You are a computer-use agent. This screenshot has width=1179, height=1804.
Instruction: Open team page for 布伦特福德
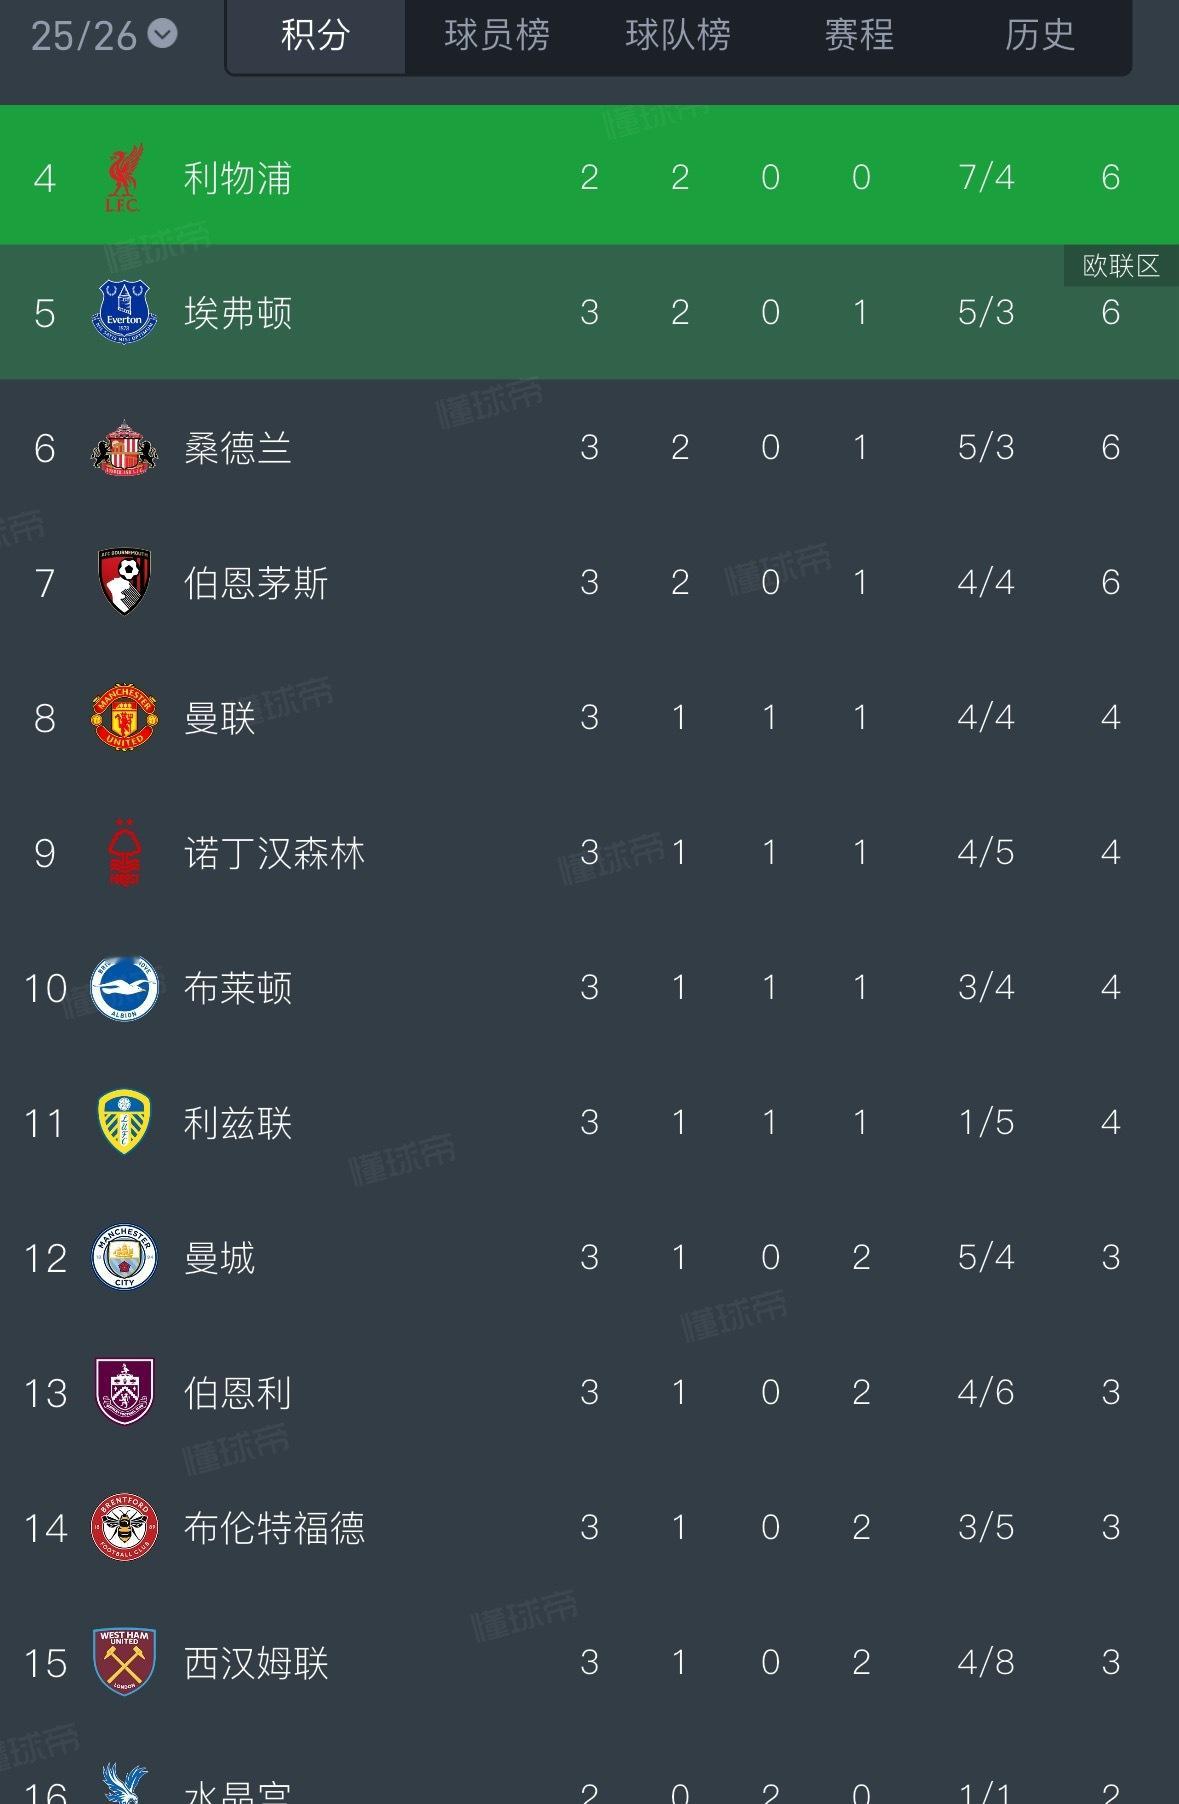click(x=274, y=1528)
